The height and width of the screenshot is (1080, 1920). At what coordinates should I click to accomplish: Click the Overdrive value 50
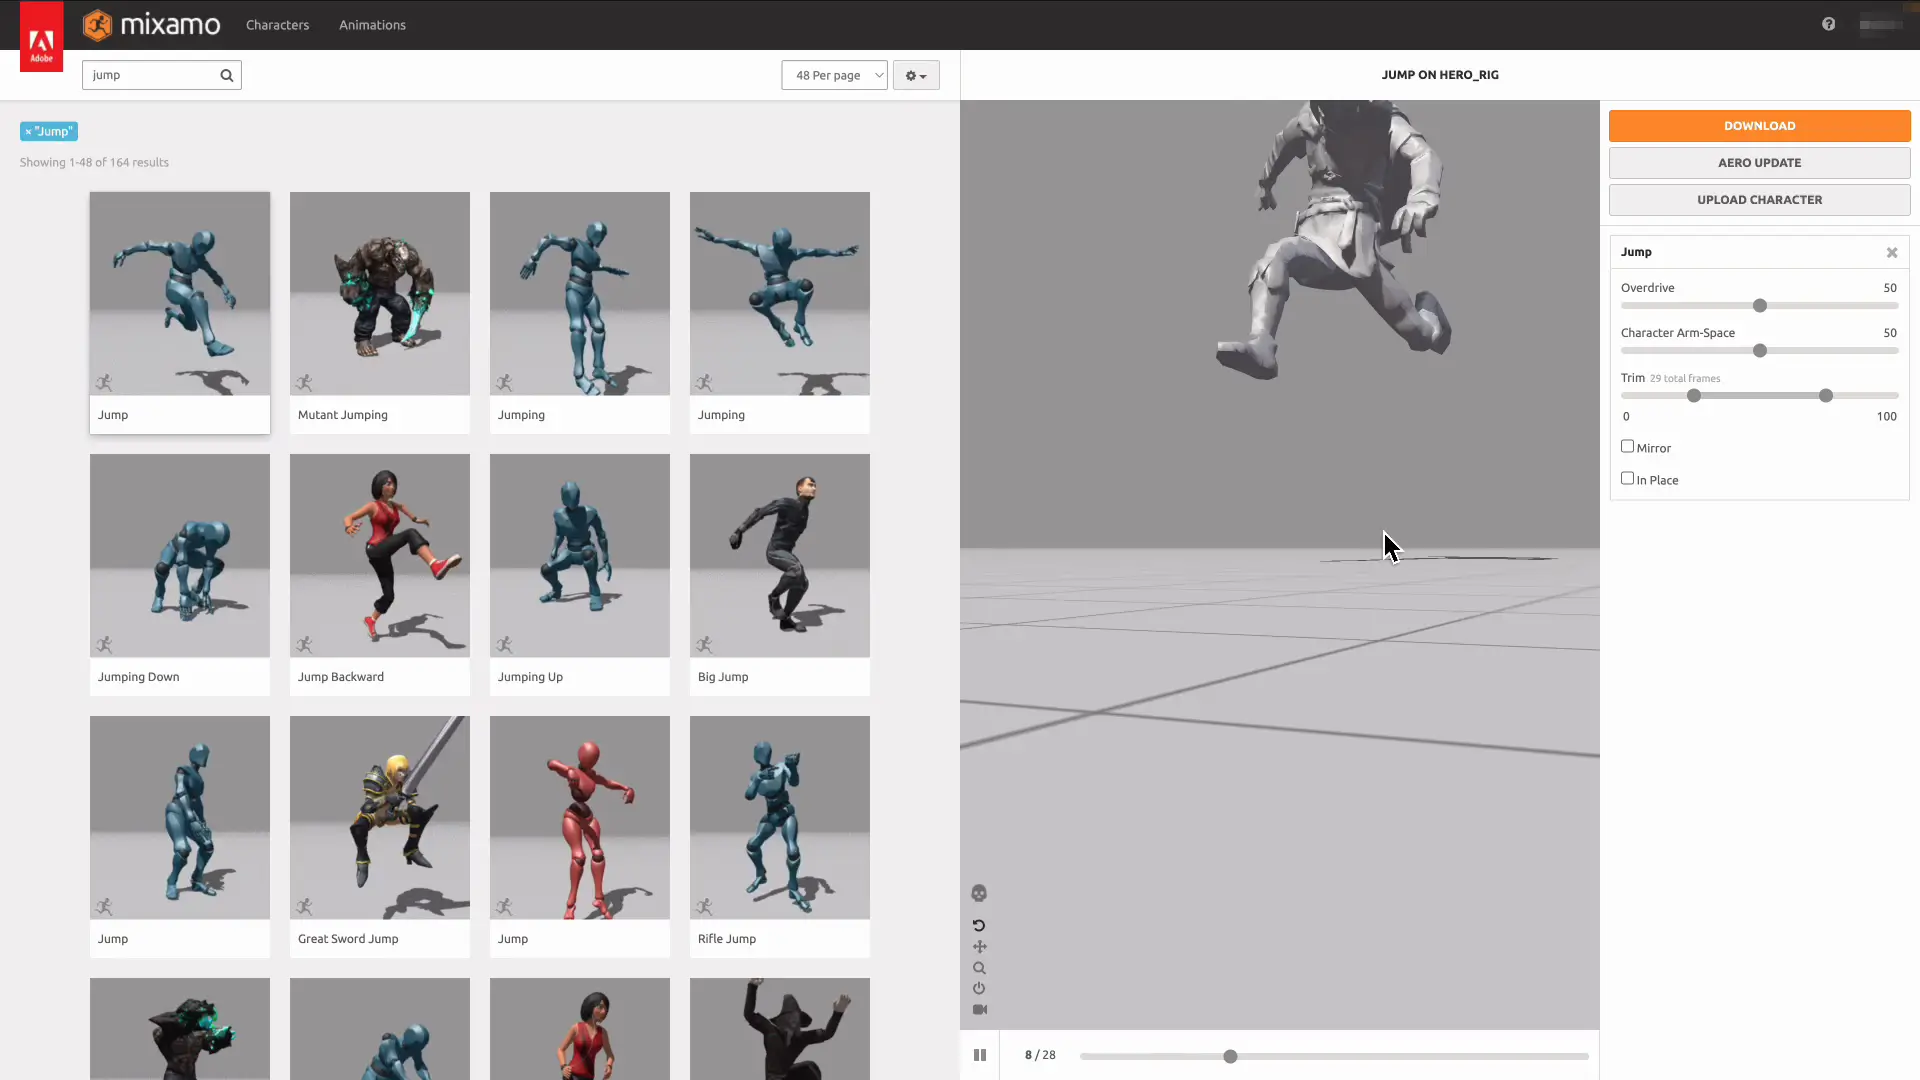point(1889,288)
